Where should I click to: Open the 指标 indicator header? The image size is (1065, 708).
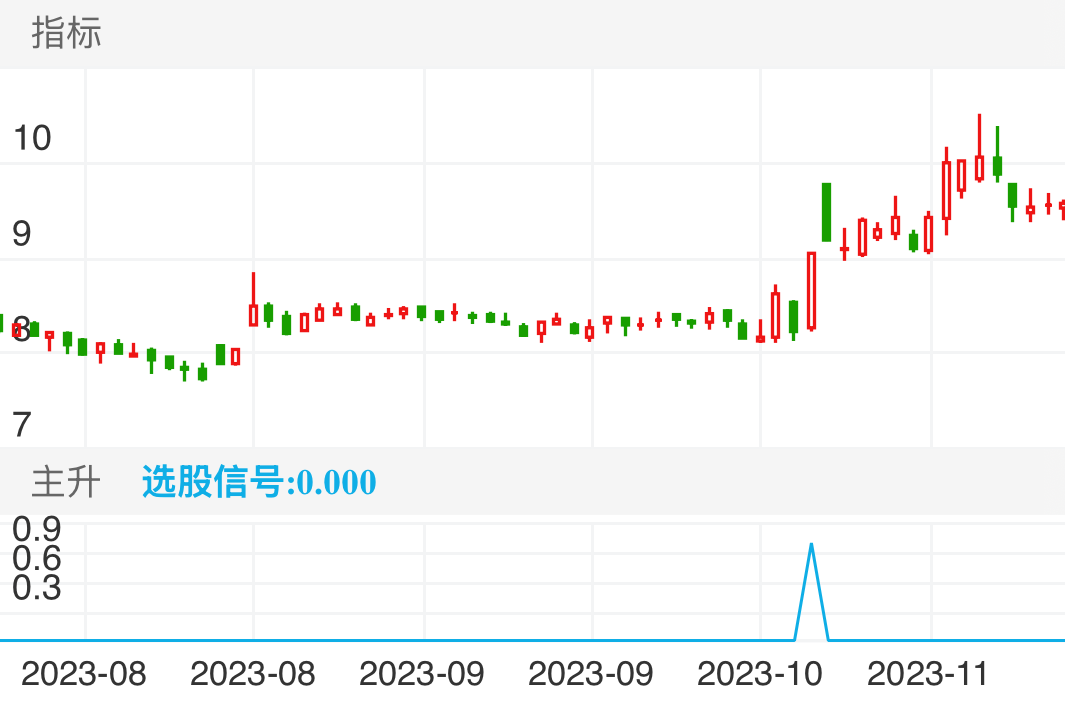click(x=66, y=33)
